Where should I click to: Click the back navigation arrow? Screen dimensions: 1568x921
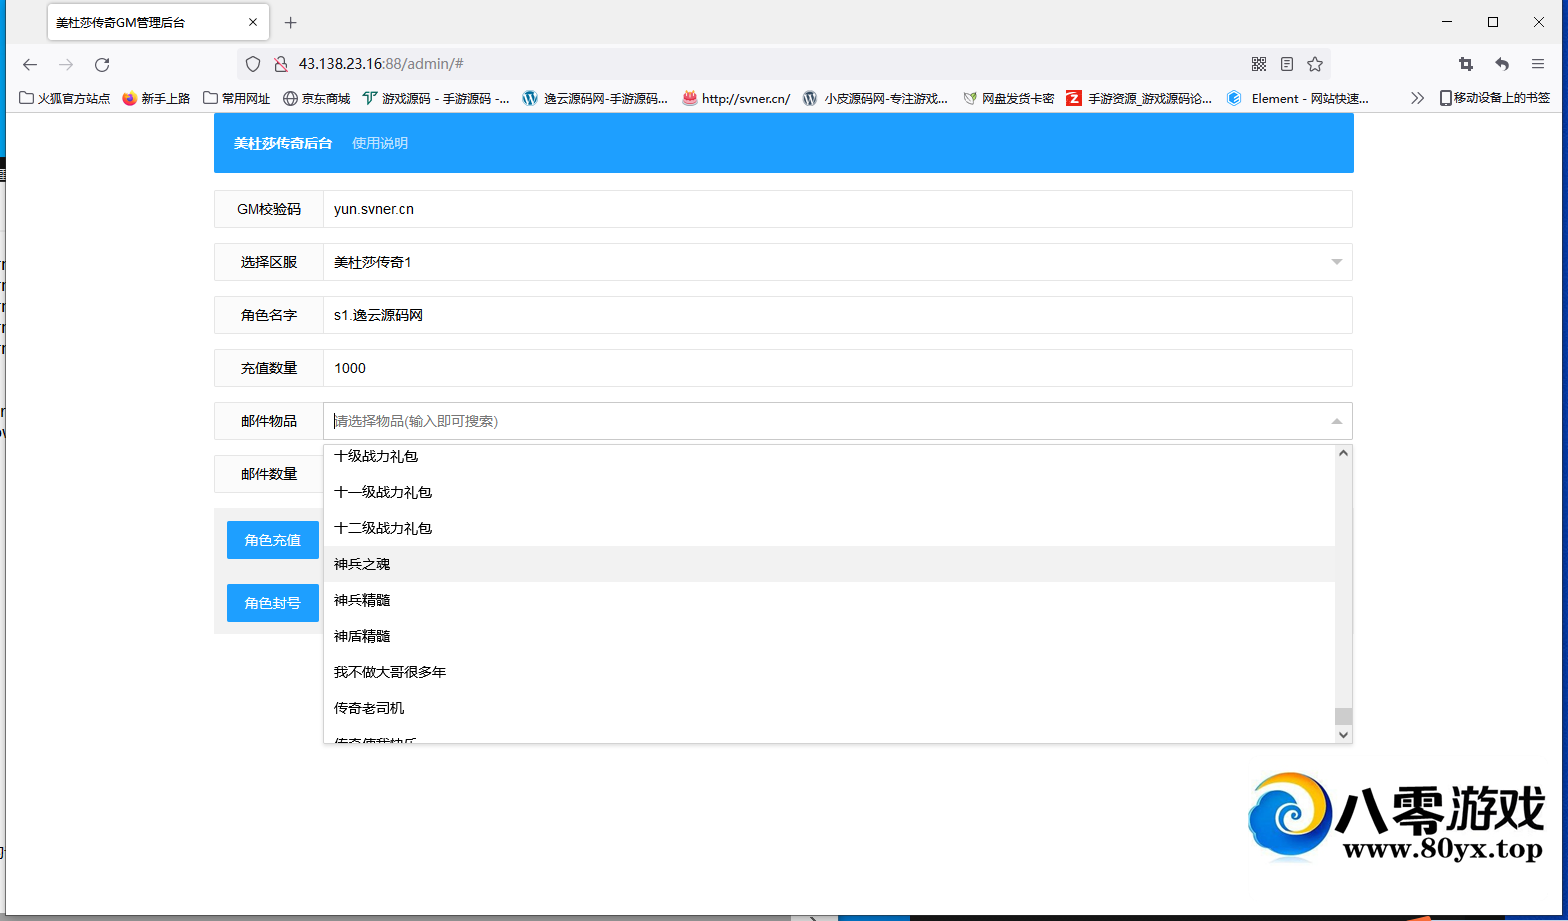[30, 64]
